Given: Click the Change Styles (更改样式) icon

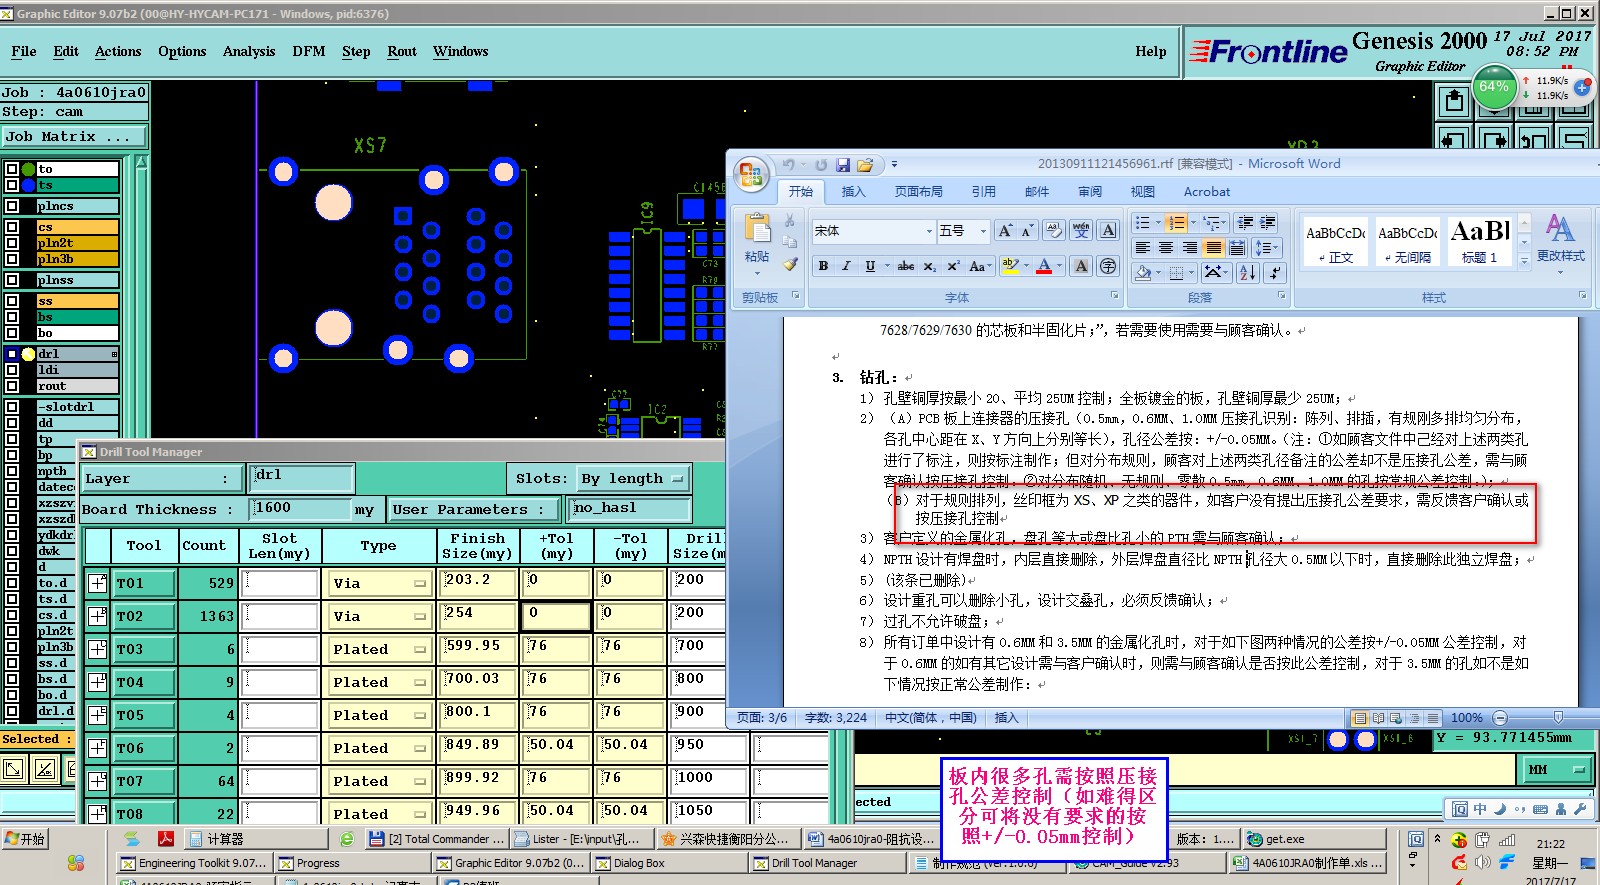Looking at the screenshot, I should tap(1560, 238).
